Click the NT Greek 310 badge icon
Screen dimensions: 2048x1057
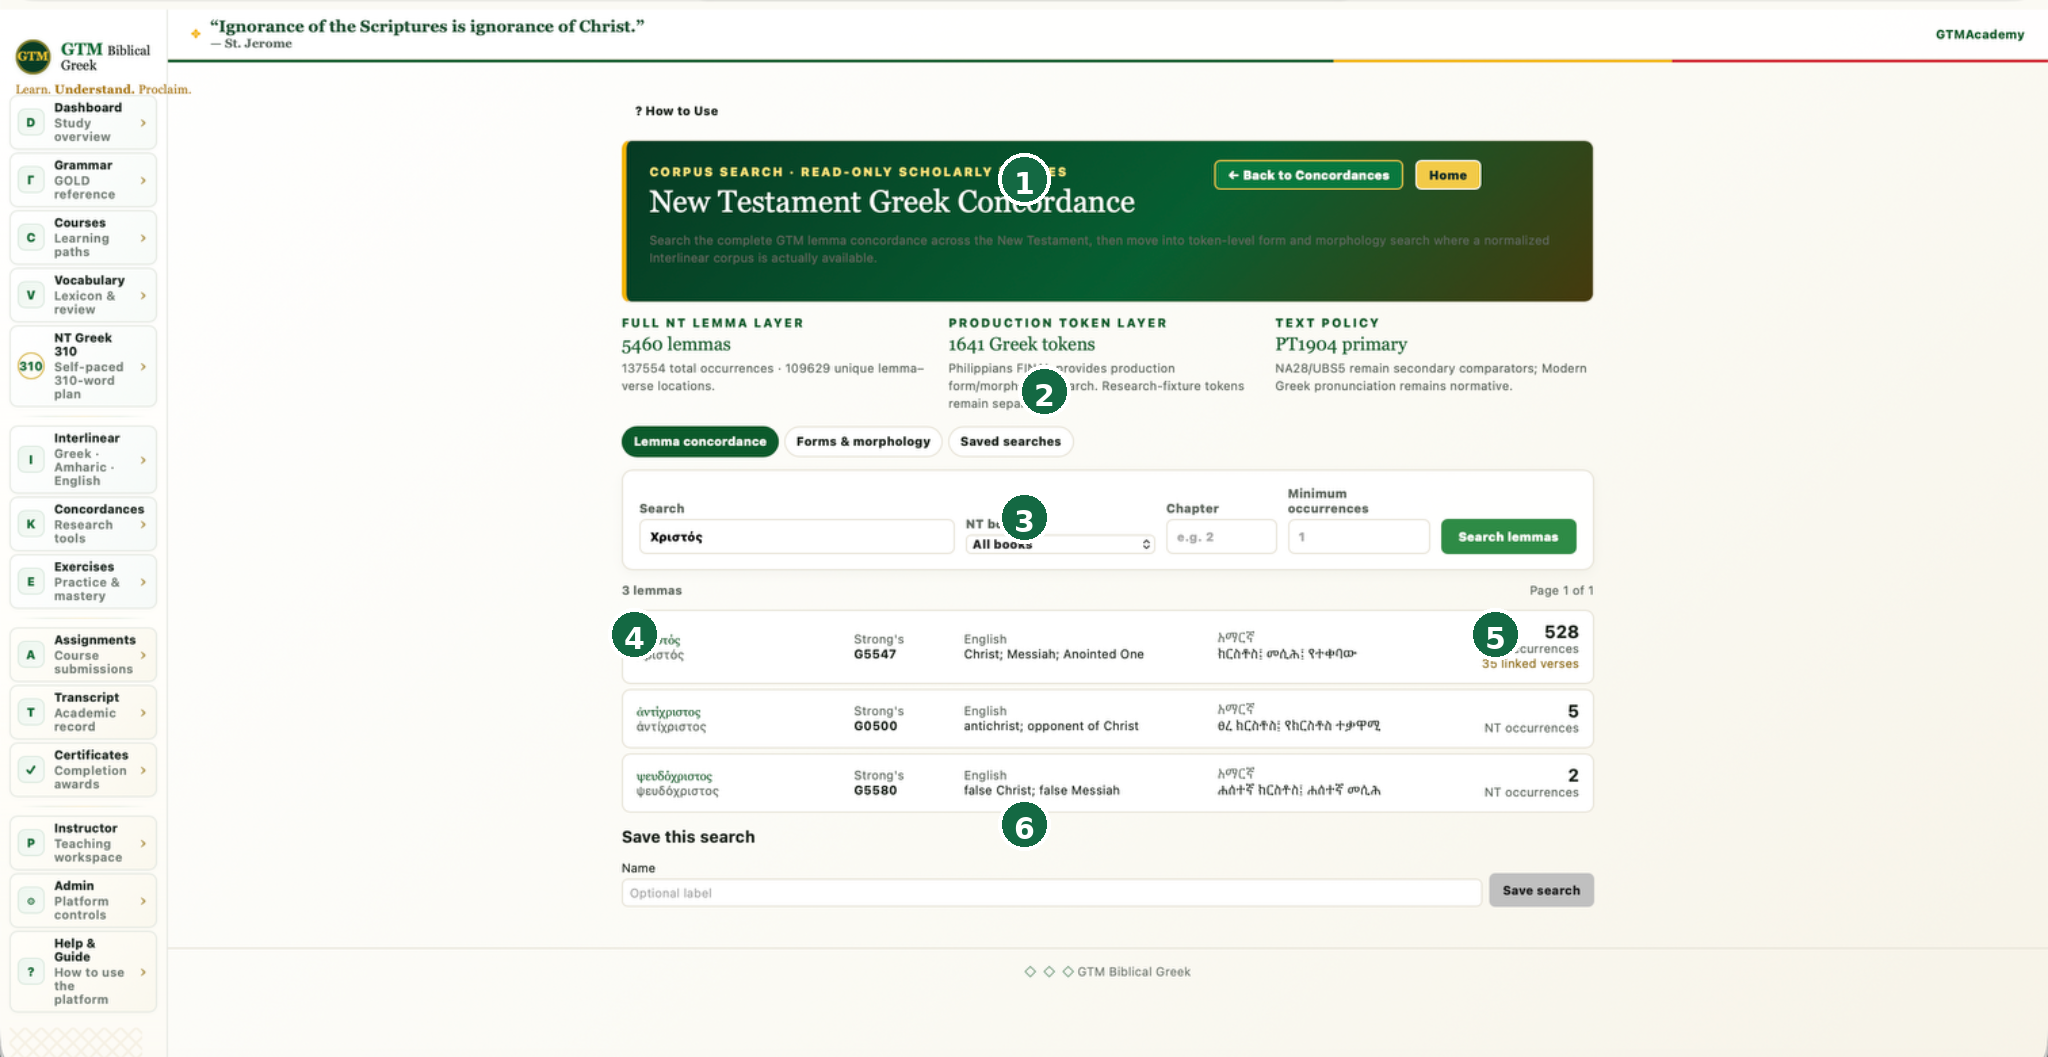tap(31, 366)
